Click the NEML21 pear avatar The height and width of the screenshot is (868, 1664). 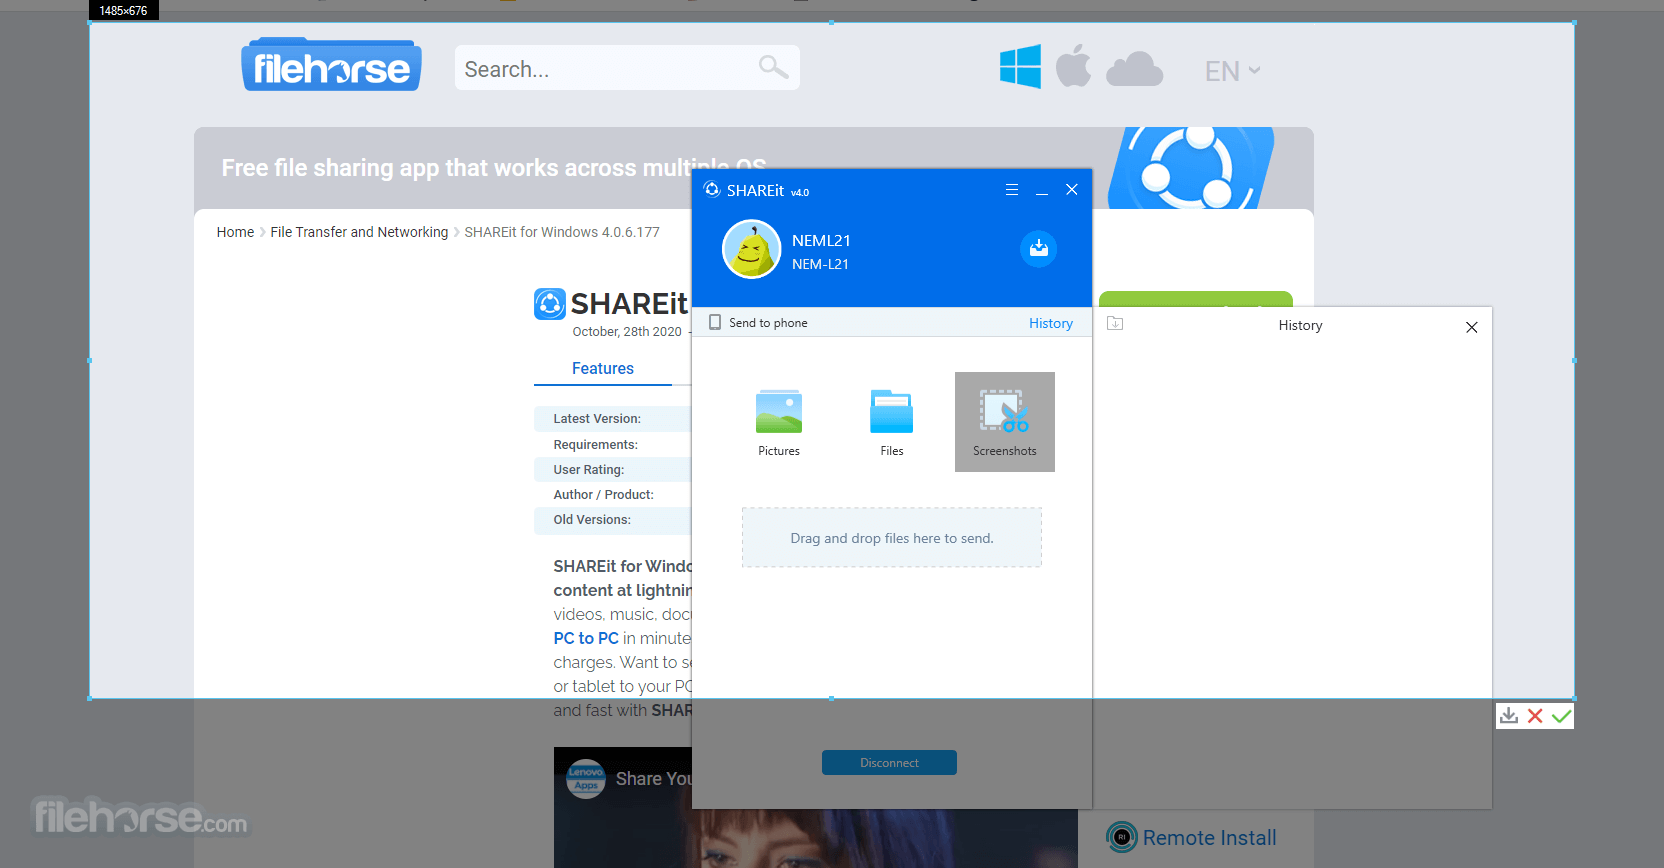[751, 249]
